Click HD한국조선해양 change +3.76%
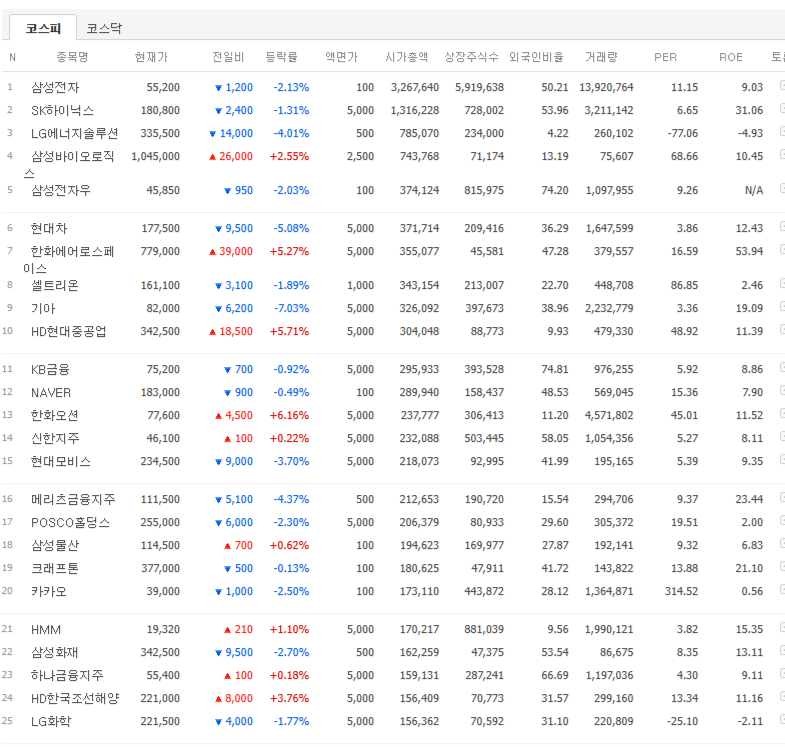Image resolution: width=785 pixels, height=747 pixels. 289,699
